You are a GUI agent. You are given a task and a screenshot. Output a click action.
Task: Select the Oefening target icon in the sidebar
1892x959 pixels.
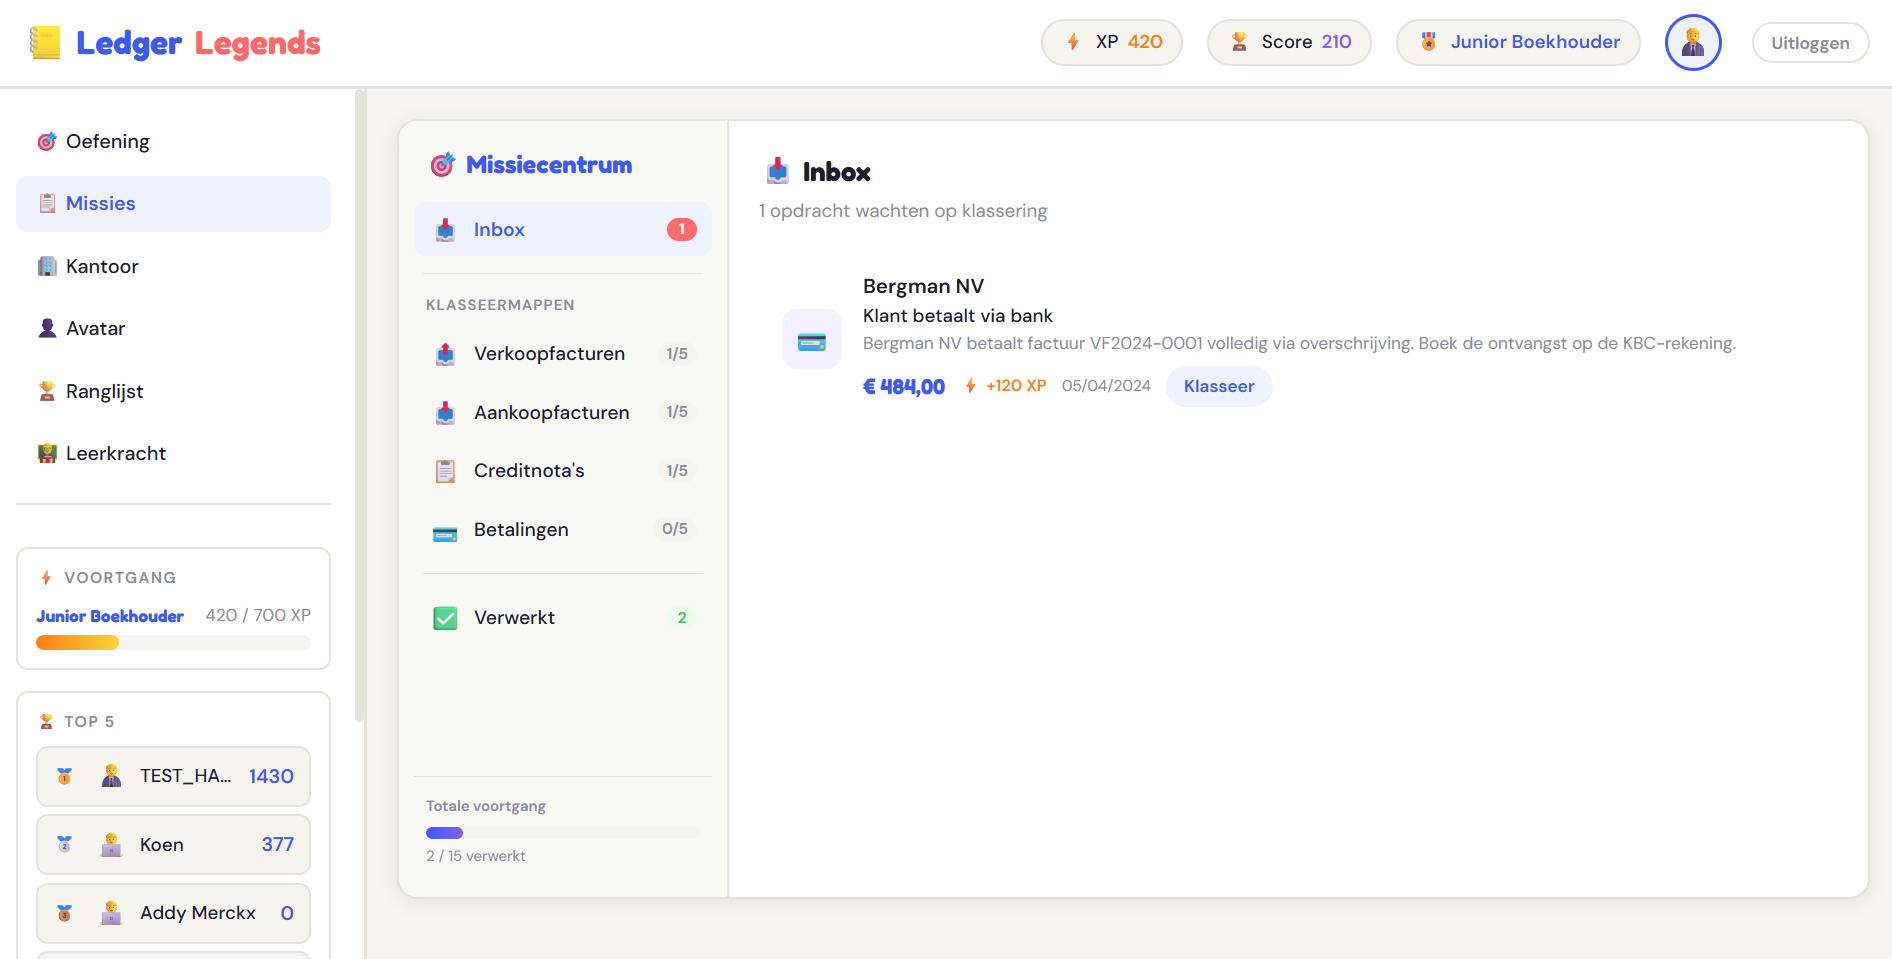pos(45,141)
